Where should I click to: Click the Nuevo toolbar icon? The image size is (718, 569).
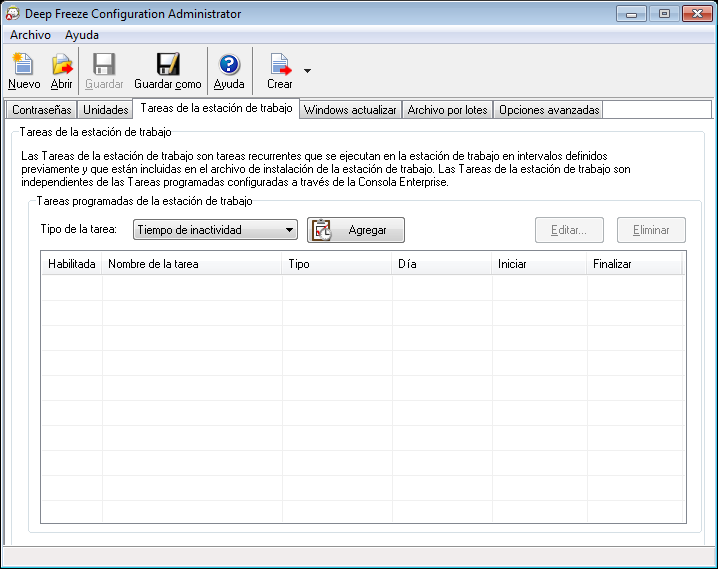23,65
